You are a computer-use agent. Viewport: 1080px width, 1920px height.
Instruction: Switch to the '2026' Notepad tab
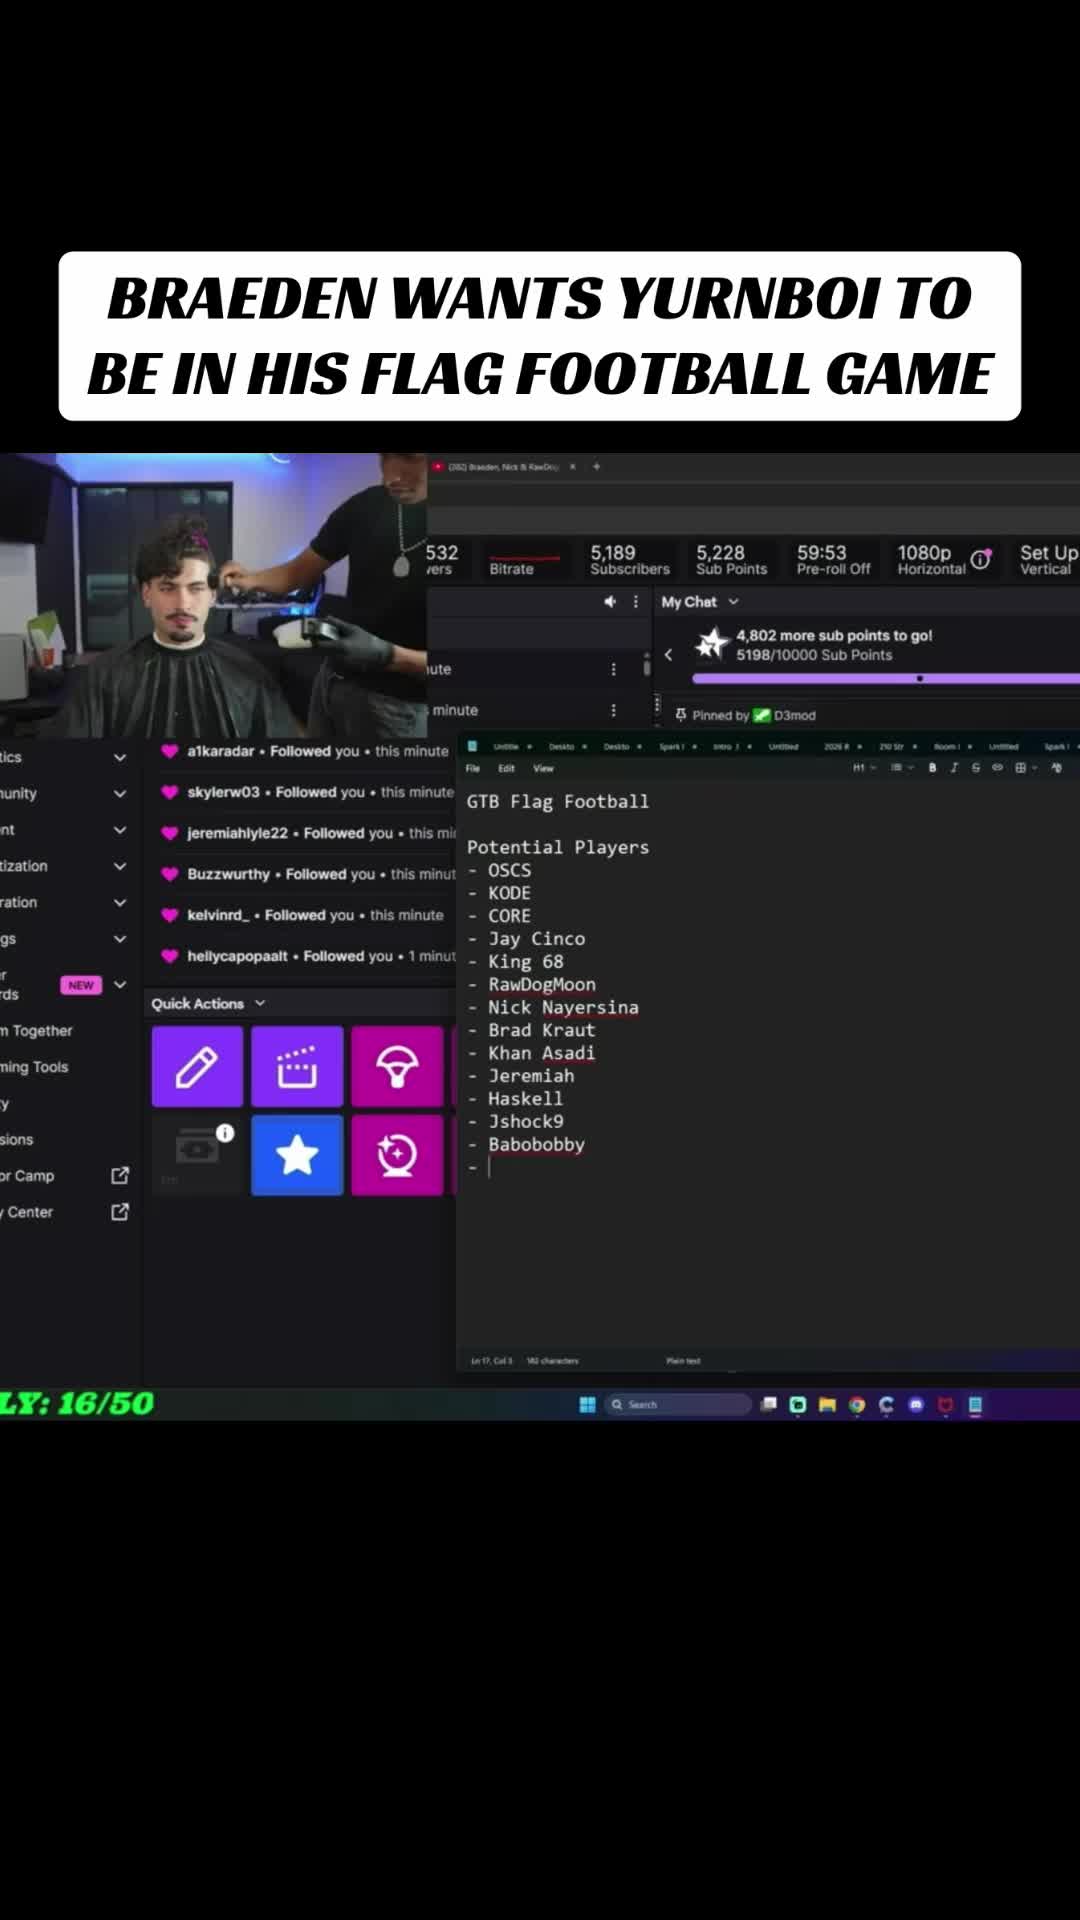click(836, 746)
